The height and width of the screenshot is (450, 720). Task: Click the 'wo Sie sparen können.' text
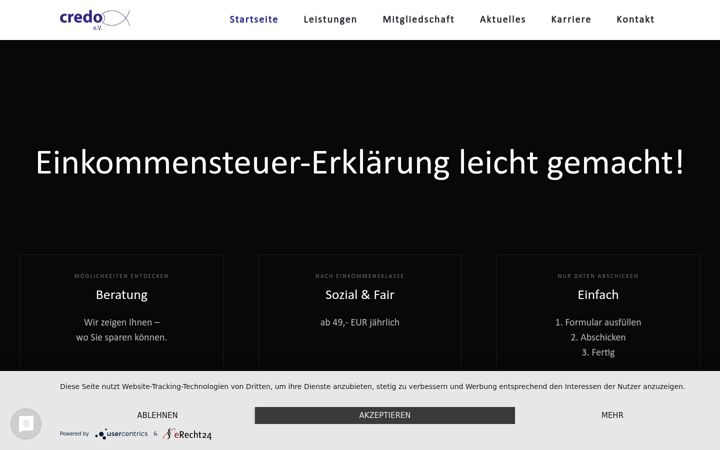point(122,338)
